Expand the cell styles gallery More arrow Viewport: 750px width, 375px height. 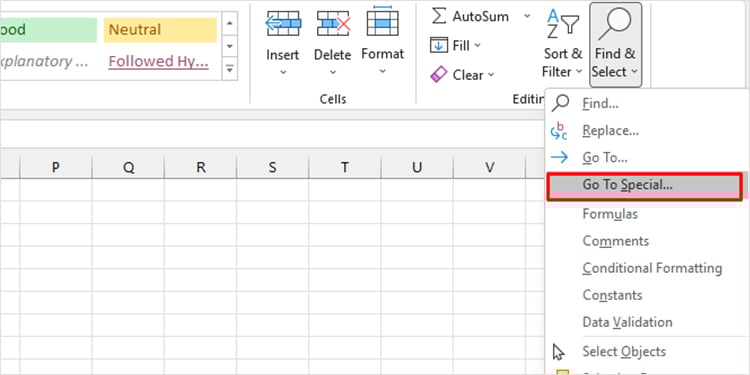(230, 69)
